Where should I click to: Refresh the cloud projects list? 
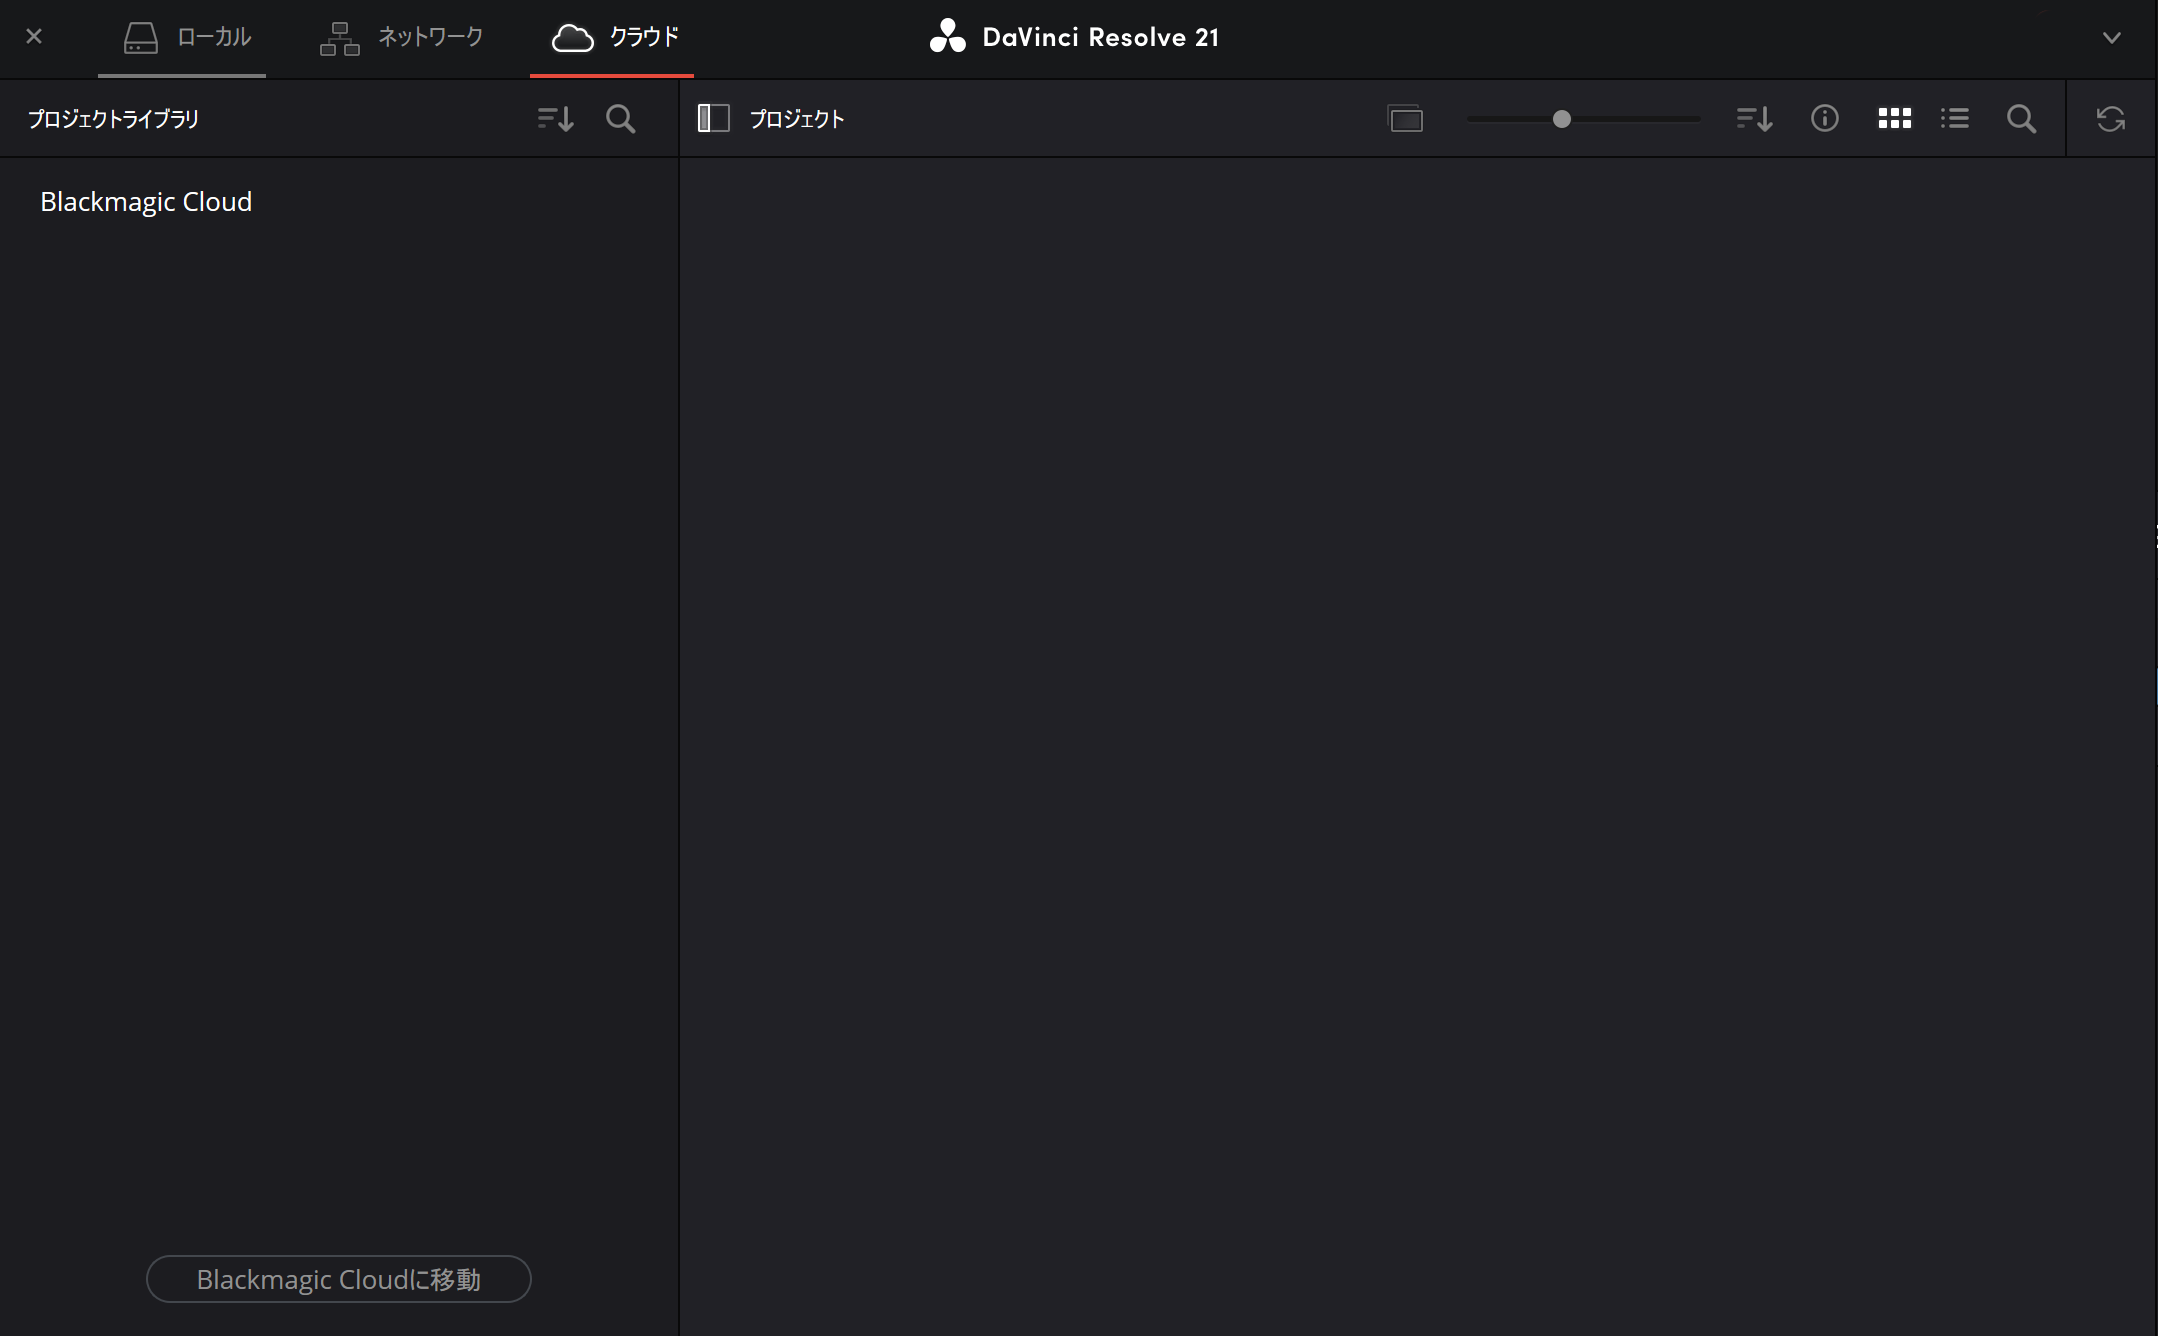click(x=2111, y=119)
